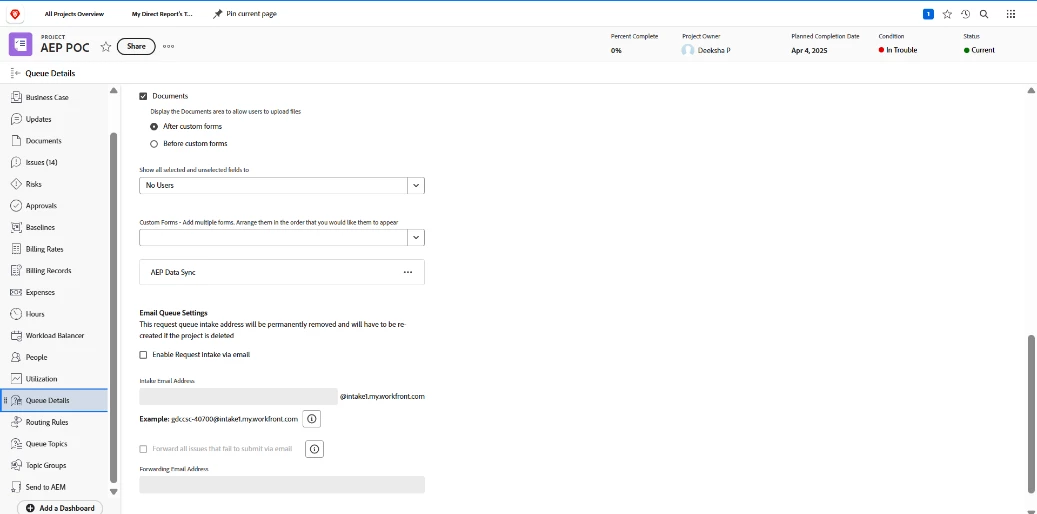This screenshot has width=1037, height=514.
Task: Select Queue Details in sidebar
Action: coord(55,400)
